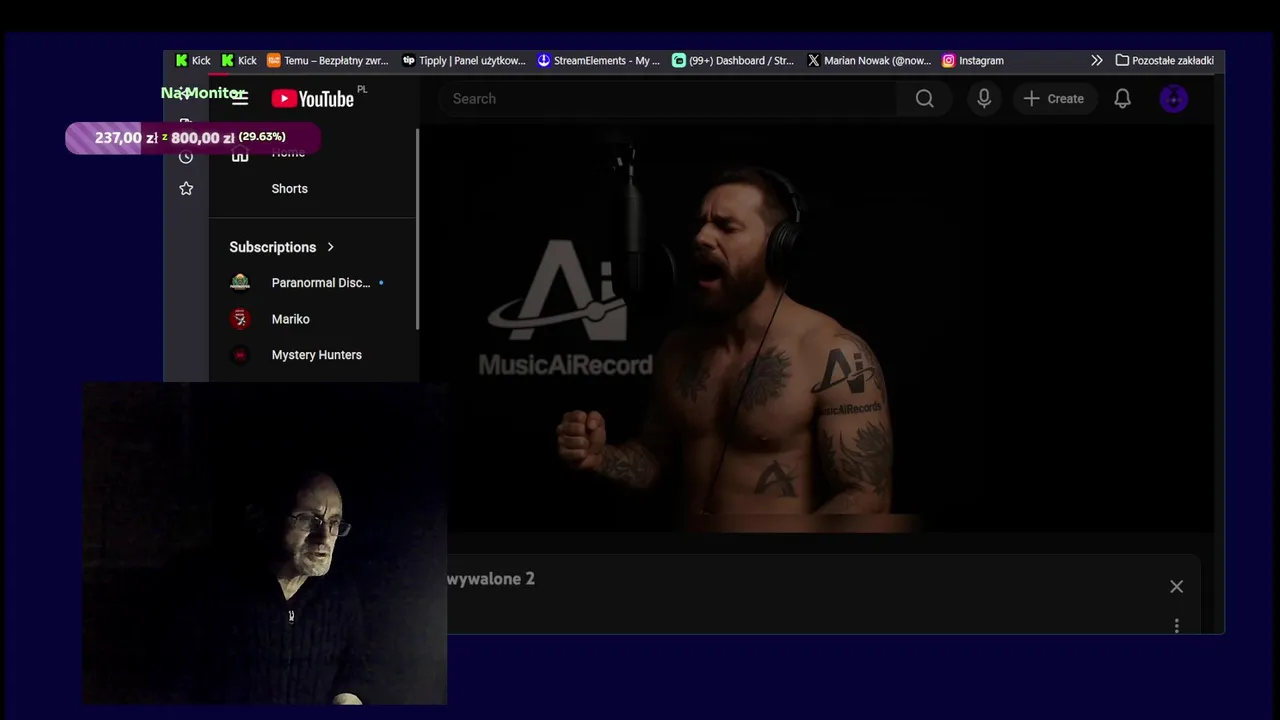Open the X Marian Nowak bookmark icon
Screen dimensions: 1280x720
813,60
